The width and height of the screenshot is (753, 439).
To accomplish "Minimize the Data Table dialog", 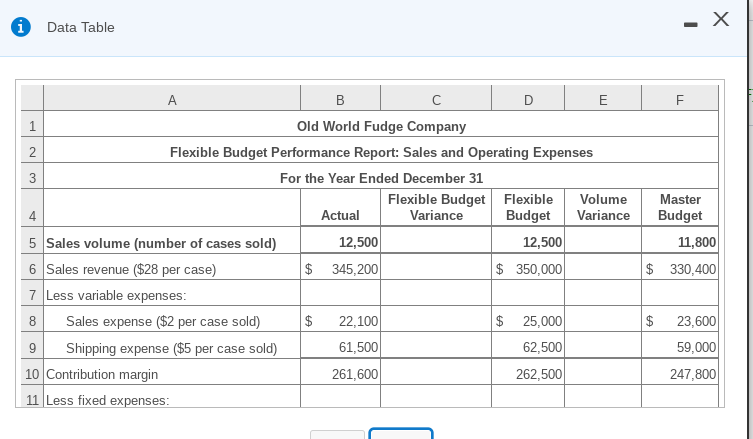I will (691, 24).
